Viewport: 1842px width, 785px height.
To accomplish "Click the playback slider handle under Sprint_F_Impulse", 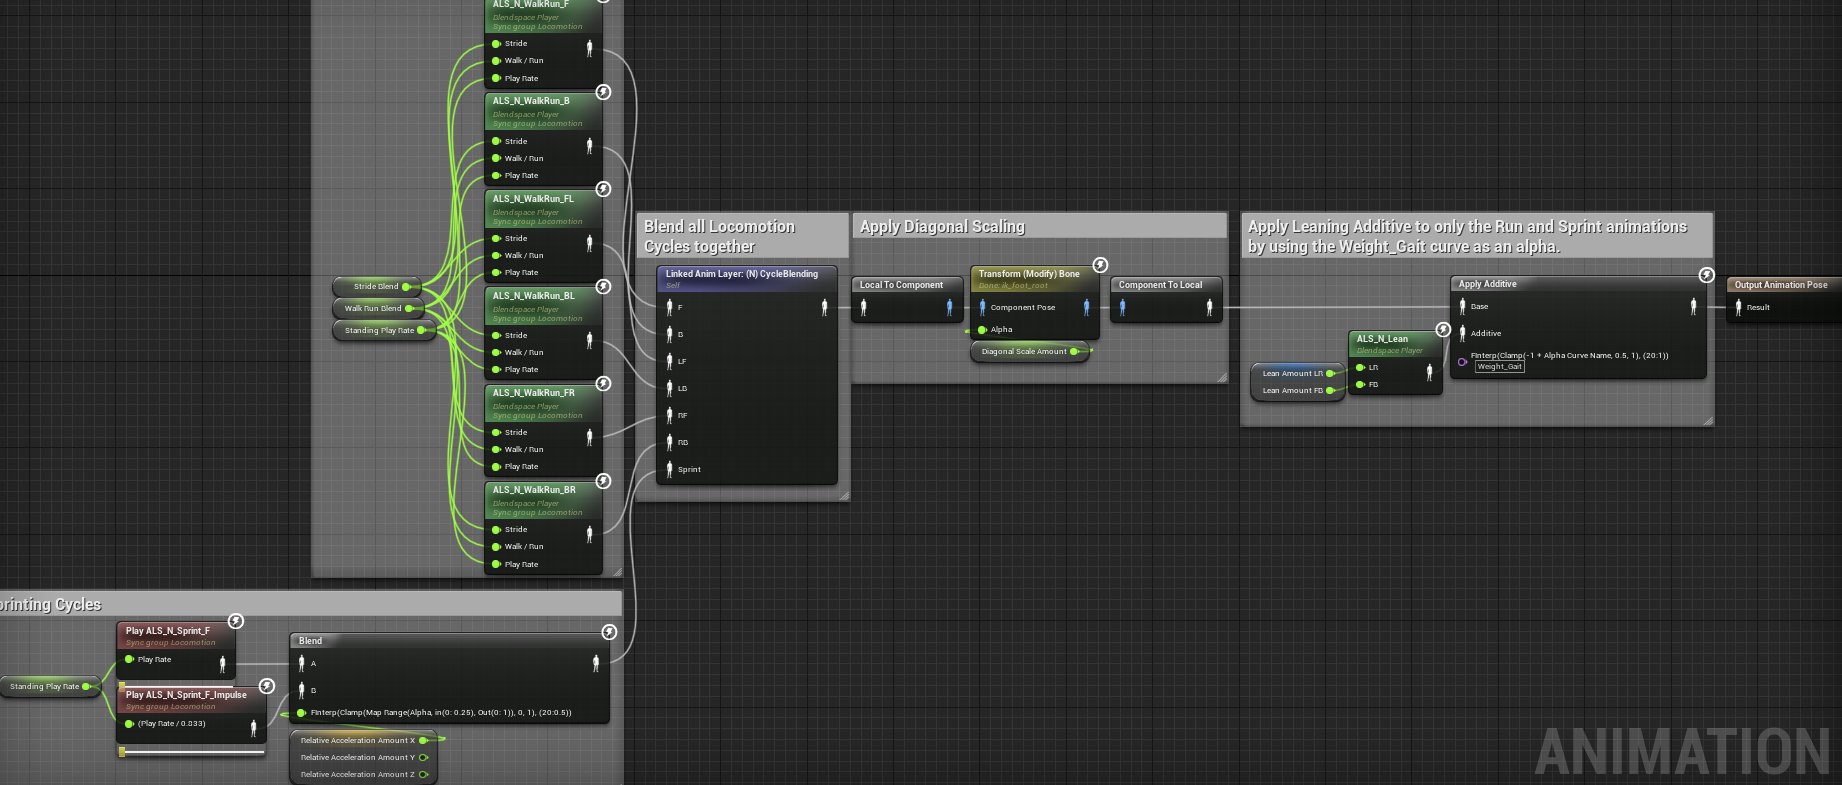I will tap(122, 752).
